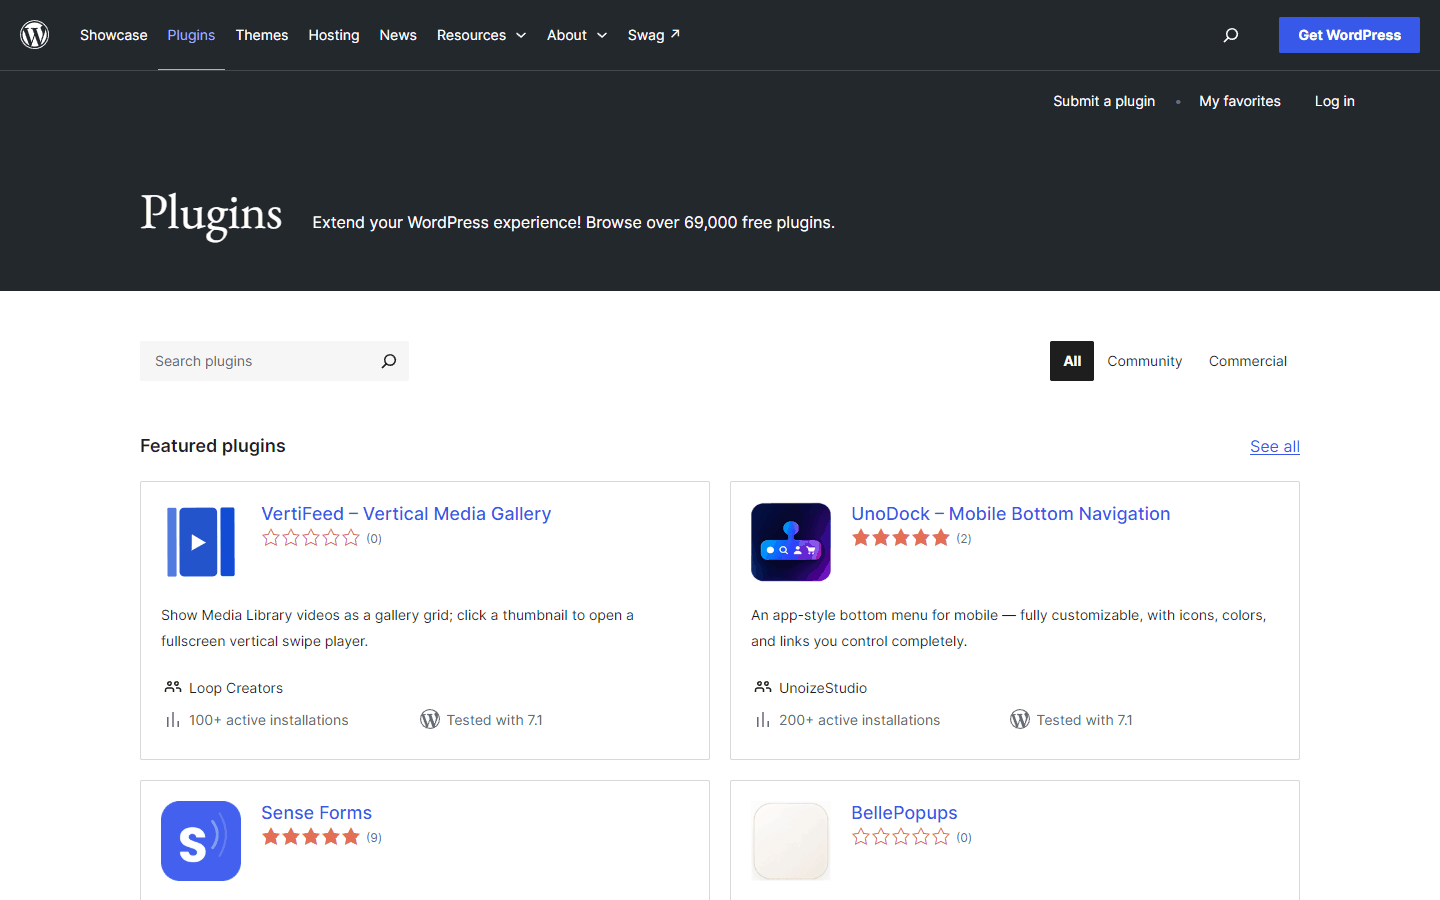Click the BellePopups (0) rating count

pos(964,837)
